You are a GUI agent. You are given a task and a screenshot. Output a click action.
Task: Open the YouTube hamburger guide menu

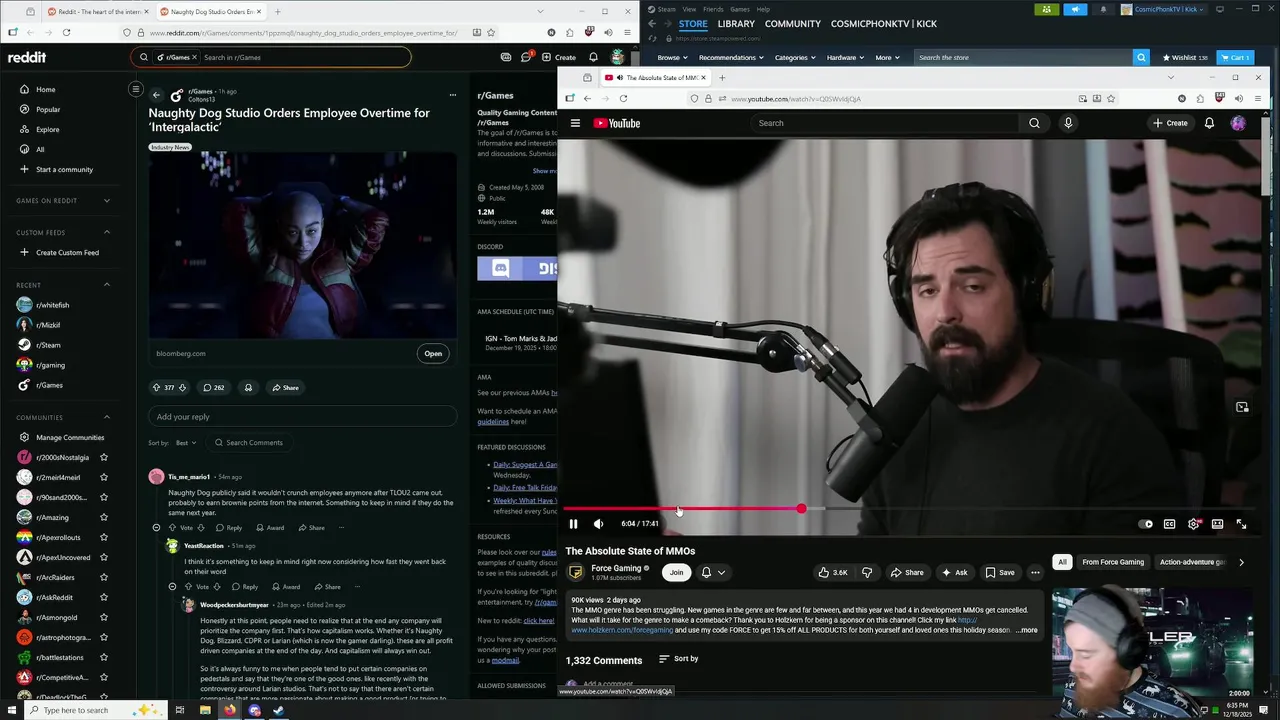[x=575, y=123]
